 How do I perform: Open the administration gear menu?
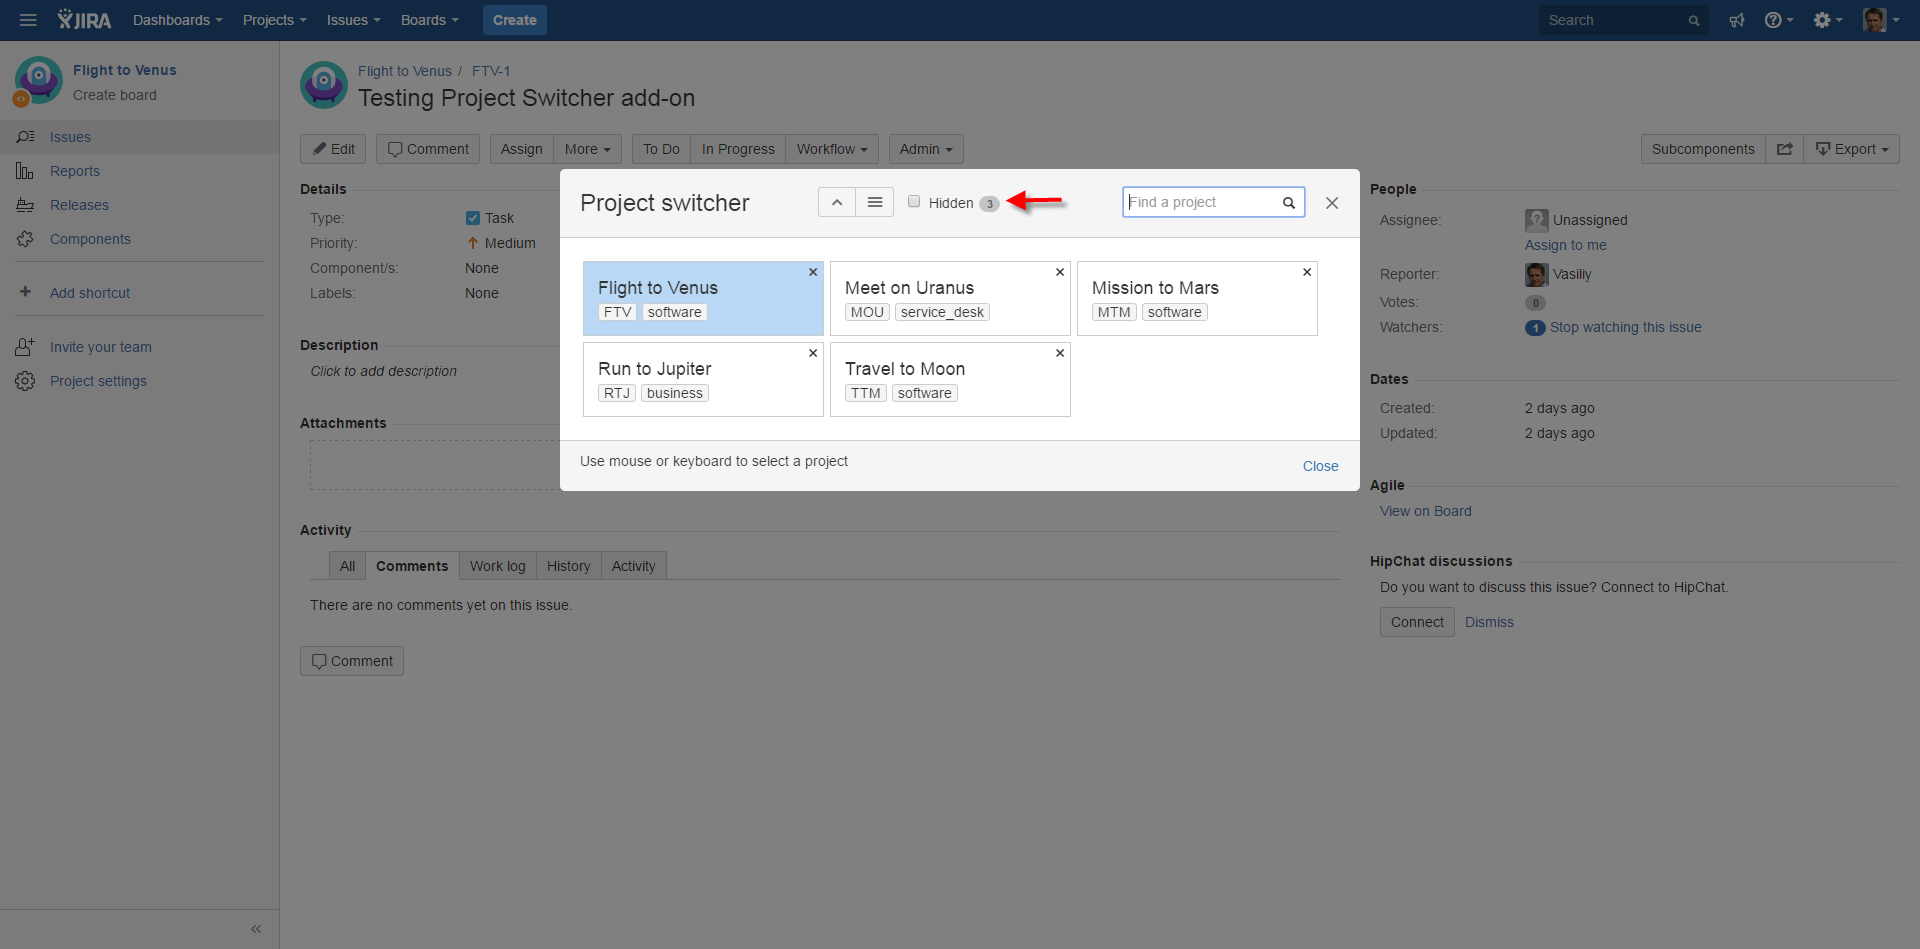1827,20
